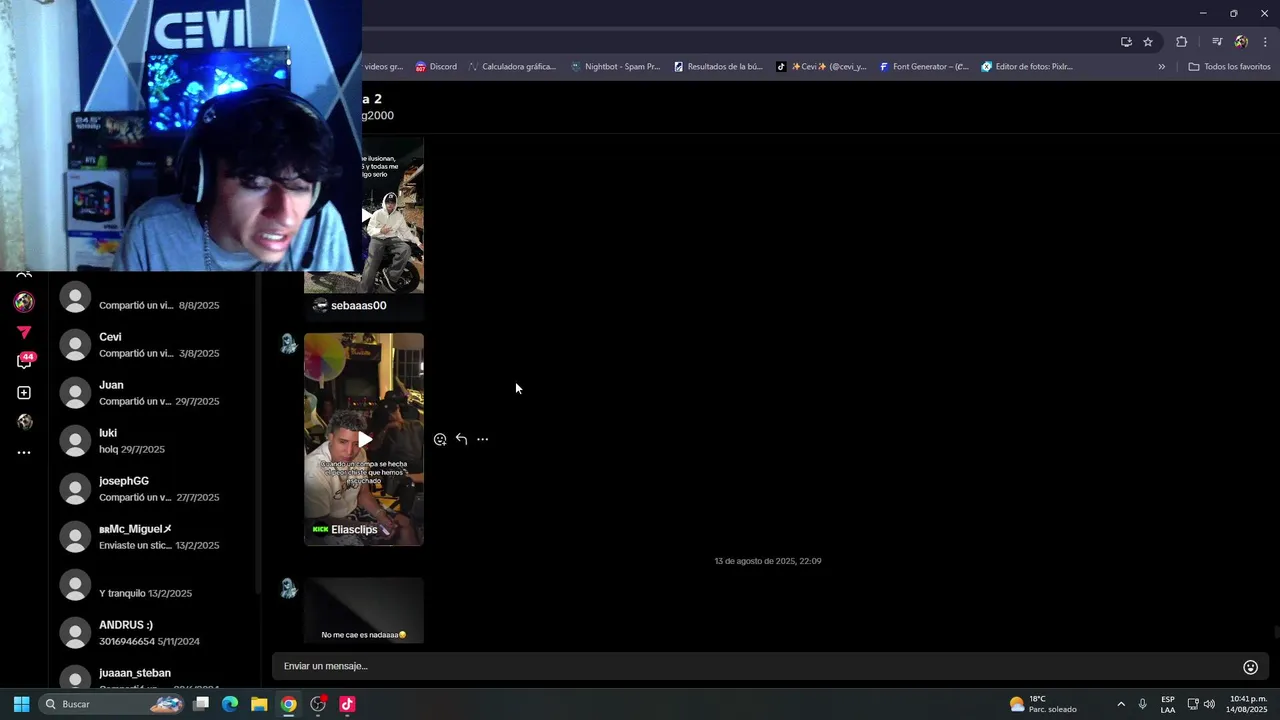
Task: Open the weather widget showing 18°C
Action: click(1043, 704)
